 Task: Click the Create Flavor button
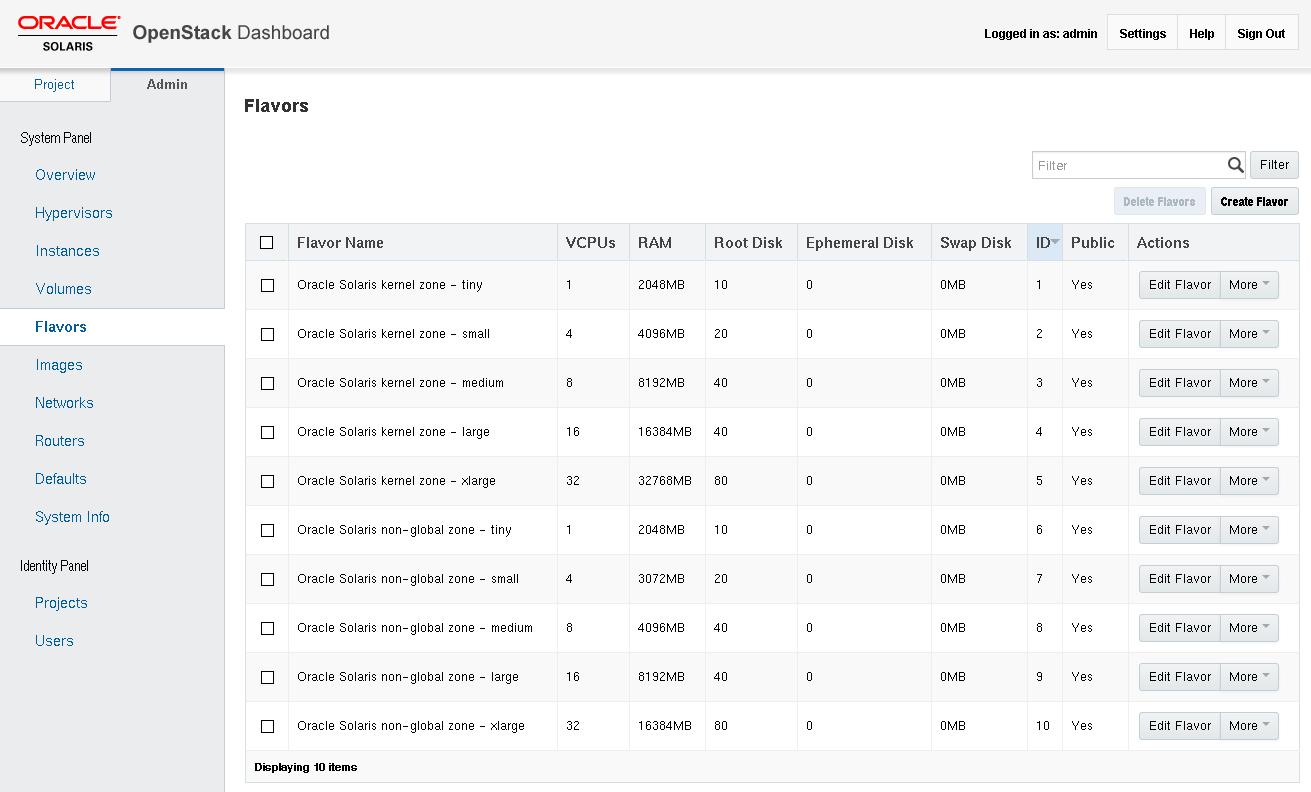(1254, 202)
